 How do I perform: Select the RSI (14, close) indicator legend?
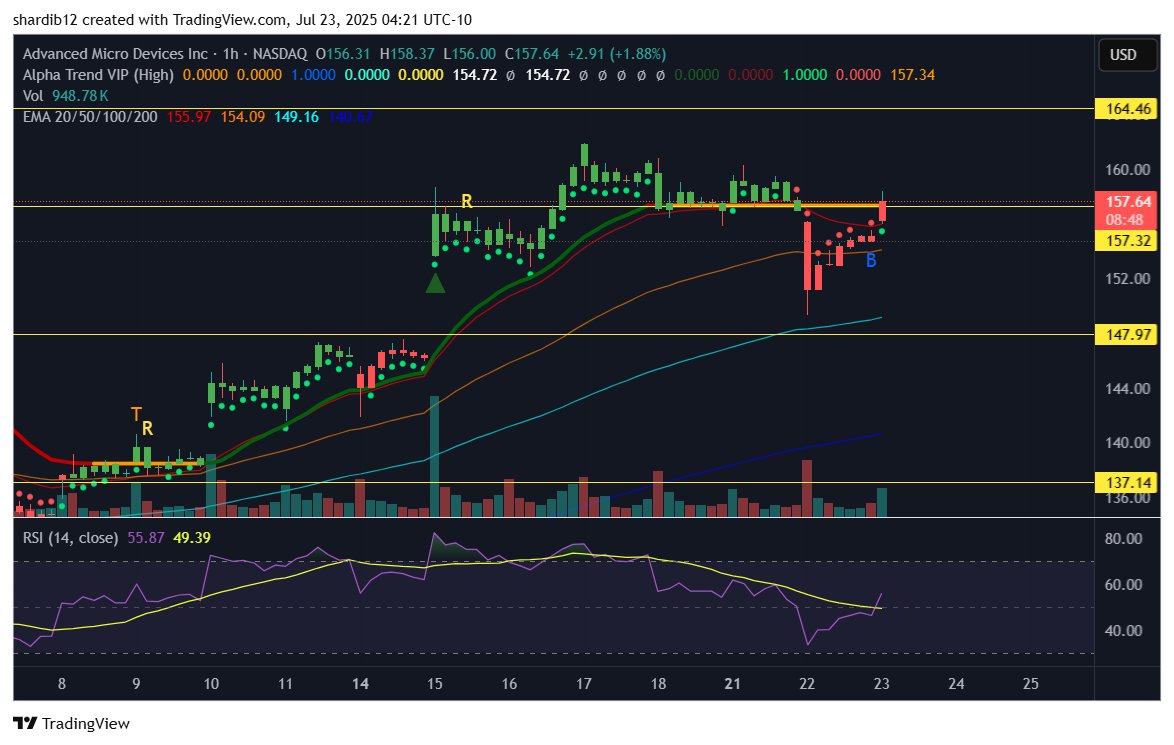[70, 538]
